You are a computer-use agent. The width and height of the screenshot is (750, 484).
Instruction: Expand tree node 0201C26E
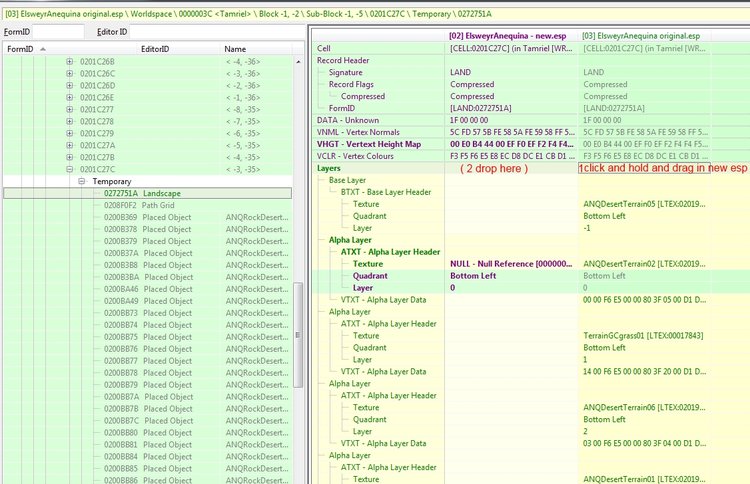pos(69,98)
